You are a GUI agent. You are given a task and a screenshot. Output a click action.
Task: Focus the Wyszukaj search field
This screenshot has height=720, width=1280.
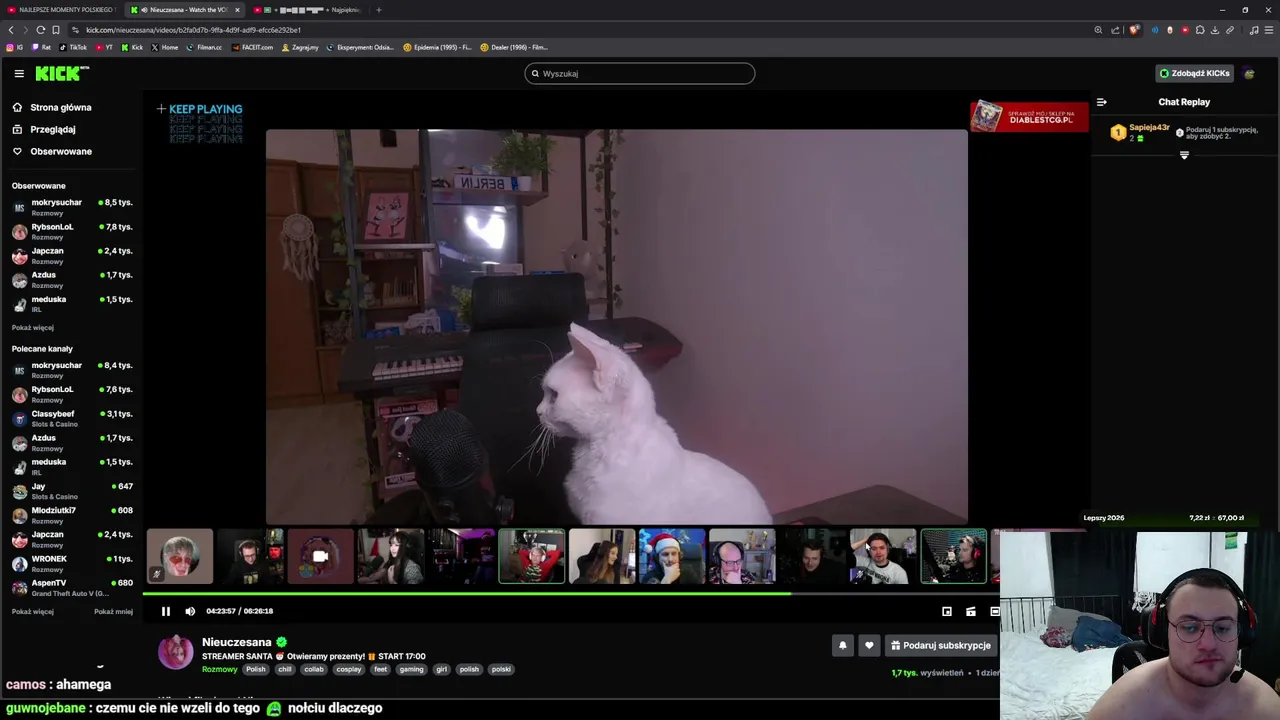[x=640, y=73]
